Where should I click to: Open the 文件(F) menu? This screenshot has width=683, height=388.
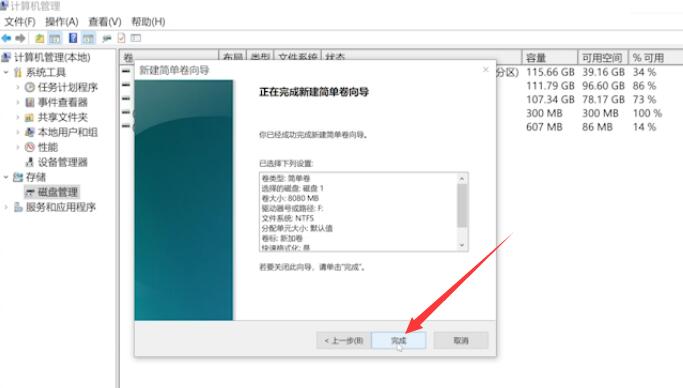(x=20, y=22)
